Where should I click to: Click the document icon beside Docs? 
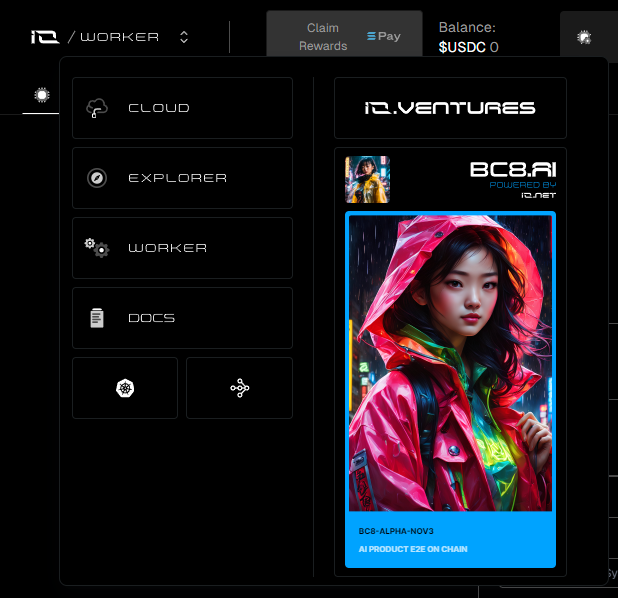tap(97, 318)
